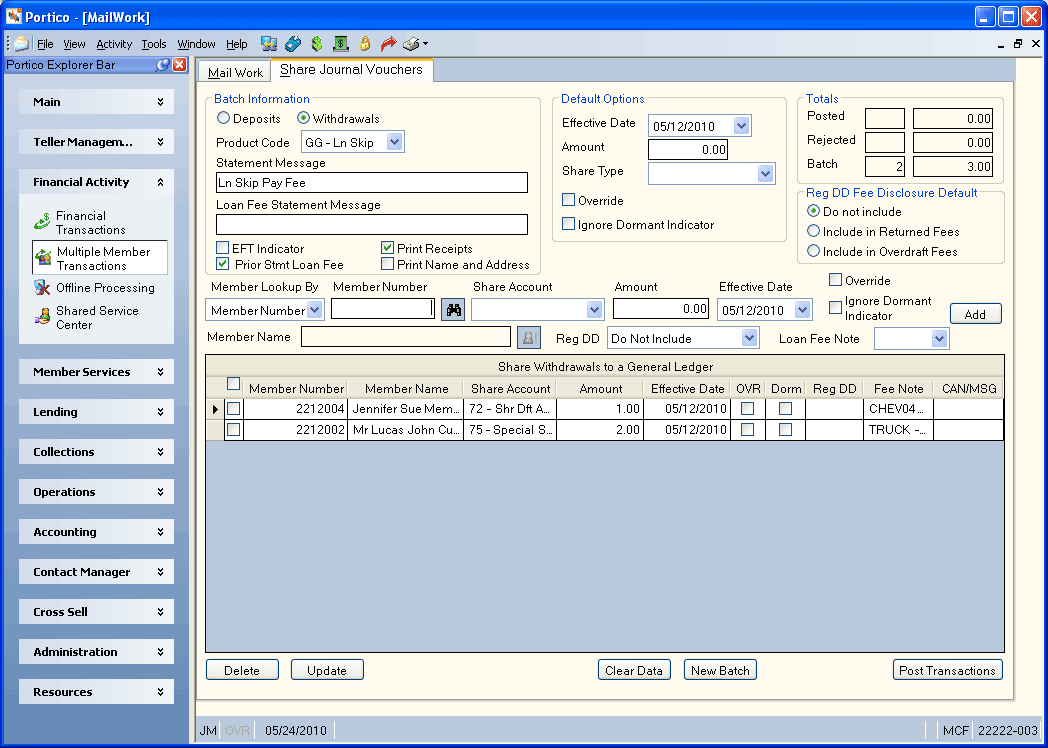Click the green dollar sign toolbar icon
This screenshot has width=1048, height=748.
317,44
